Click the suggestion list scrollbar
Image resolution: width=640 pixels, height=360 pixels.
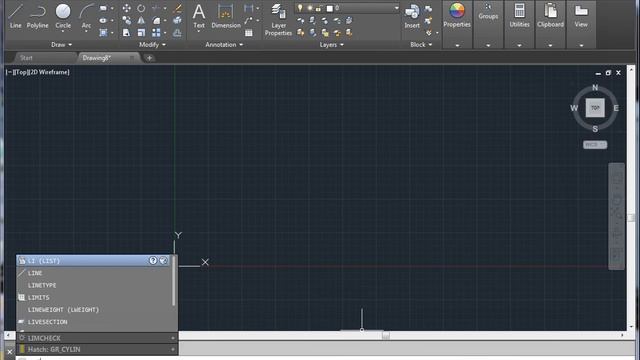point(174,281)
